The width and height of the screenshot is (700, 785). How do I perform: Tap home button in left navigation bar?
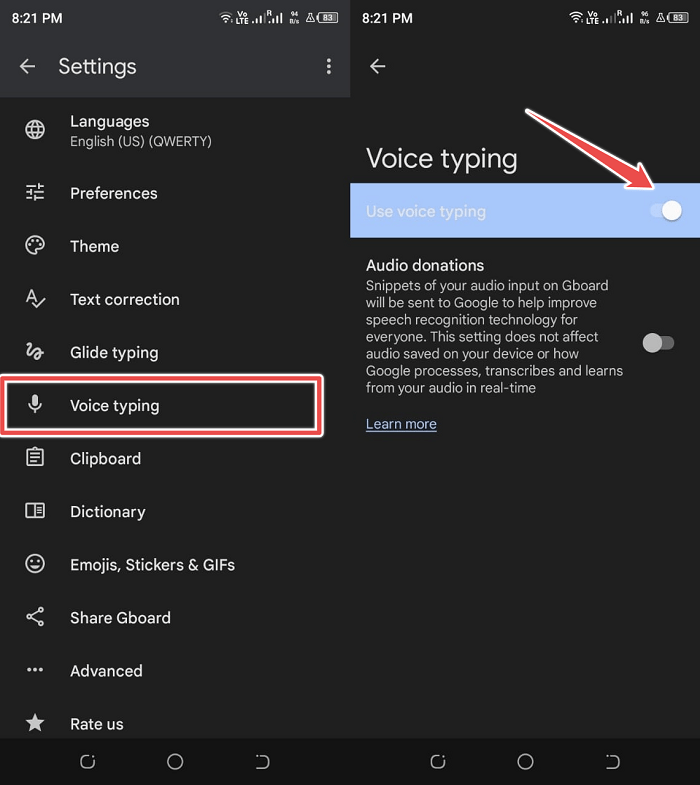(x=175, y=762)
